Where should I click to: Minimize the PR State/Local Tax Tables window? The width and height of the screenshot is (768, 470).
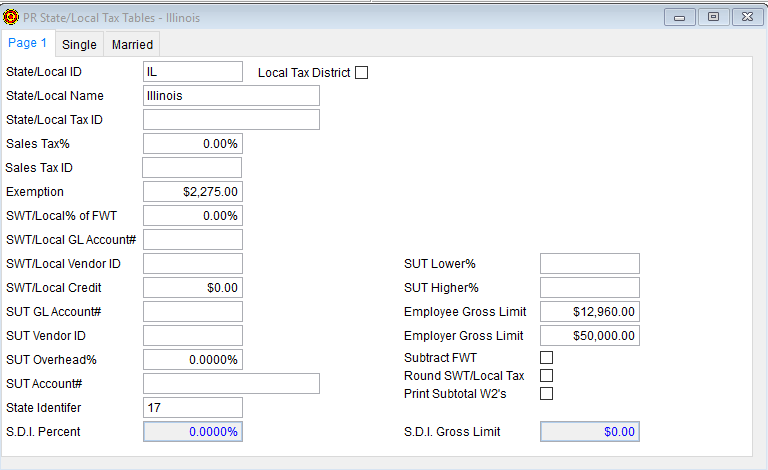click(x=679, y=17)
